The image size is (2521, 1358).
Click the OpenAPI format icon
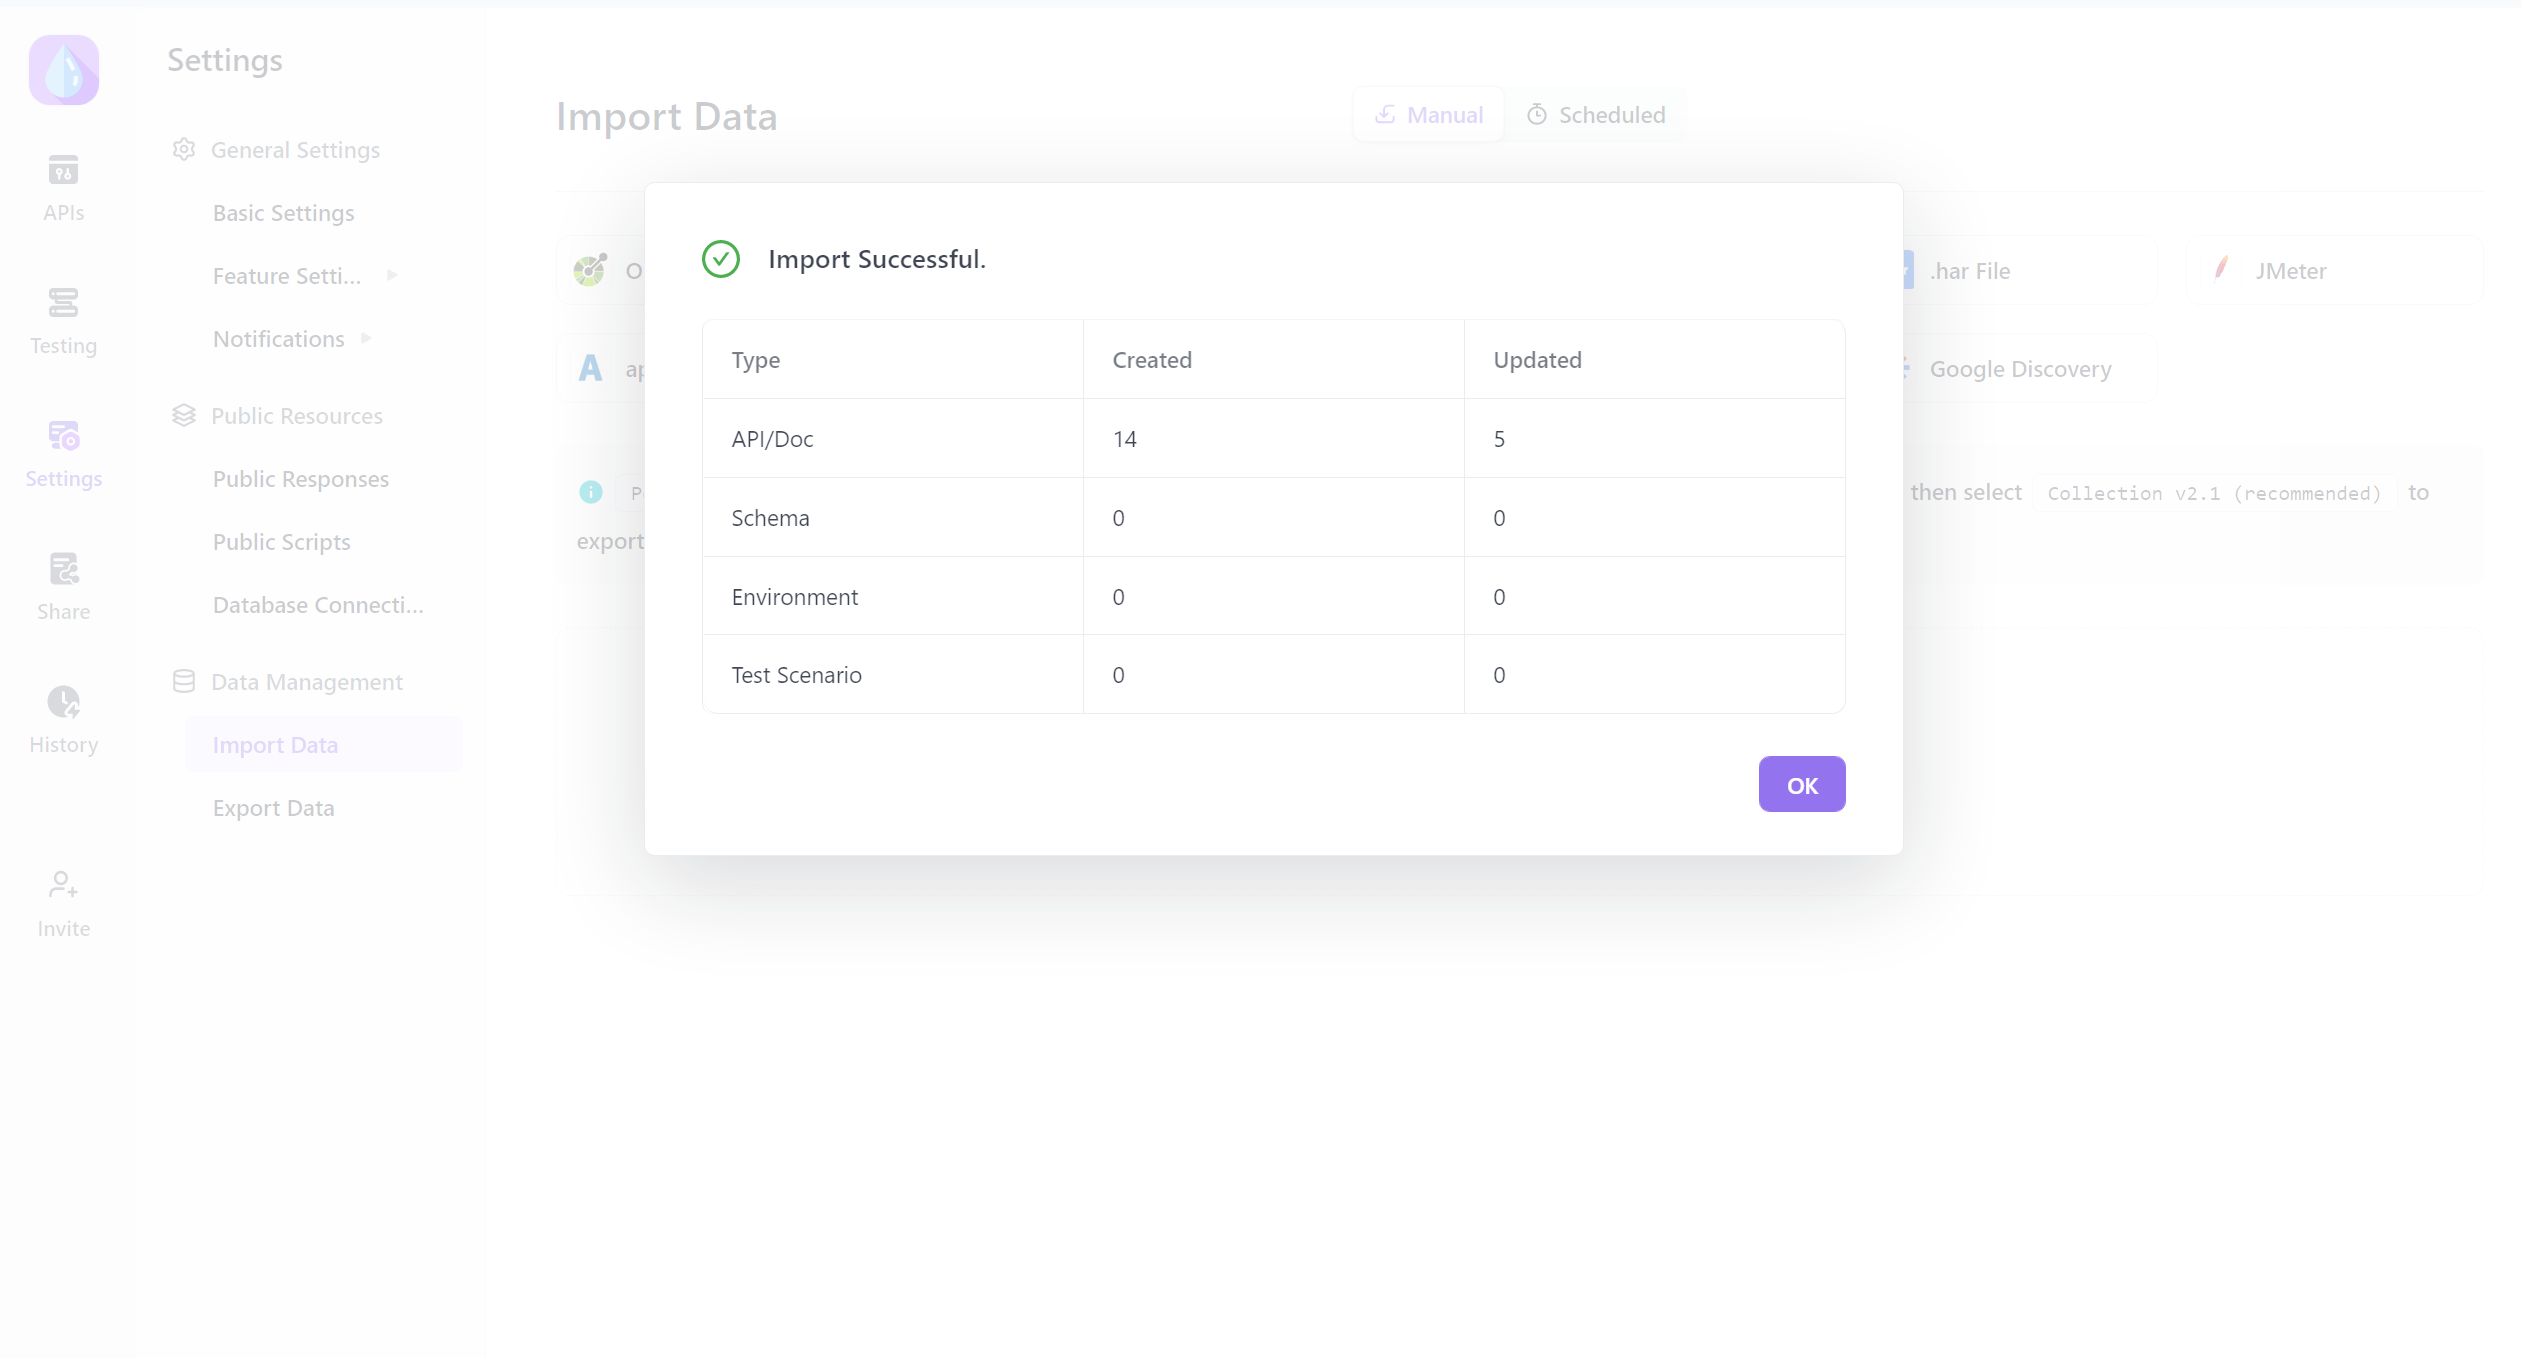pyautogui.click(x=590, y=270)
